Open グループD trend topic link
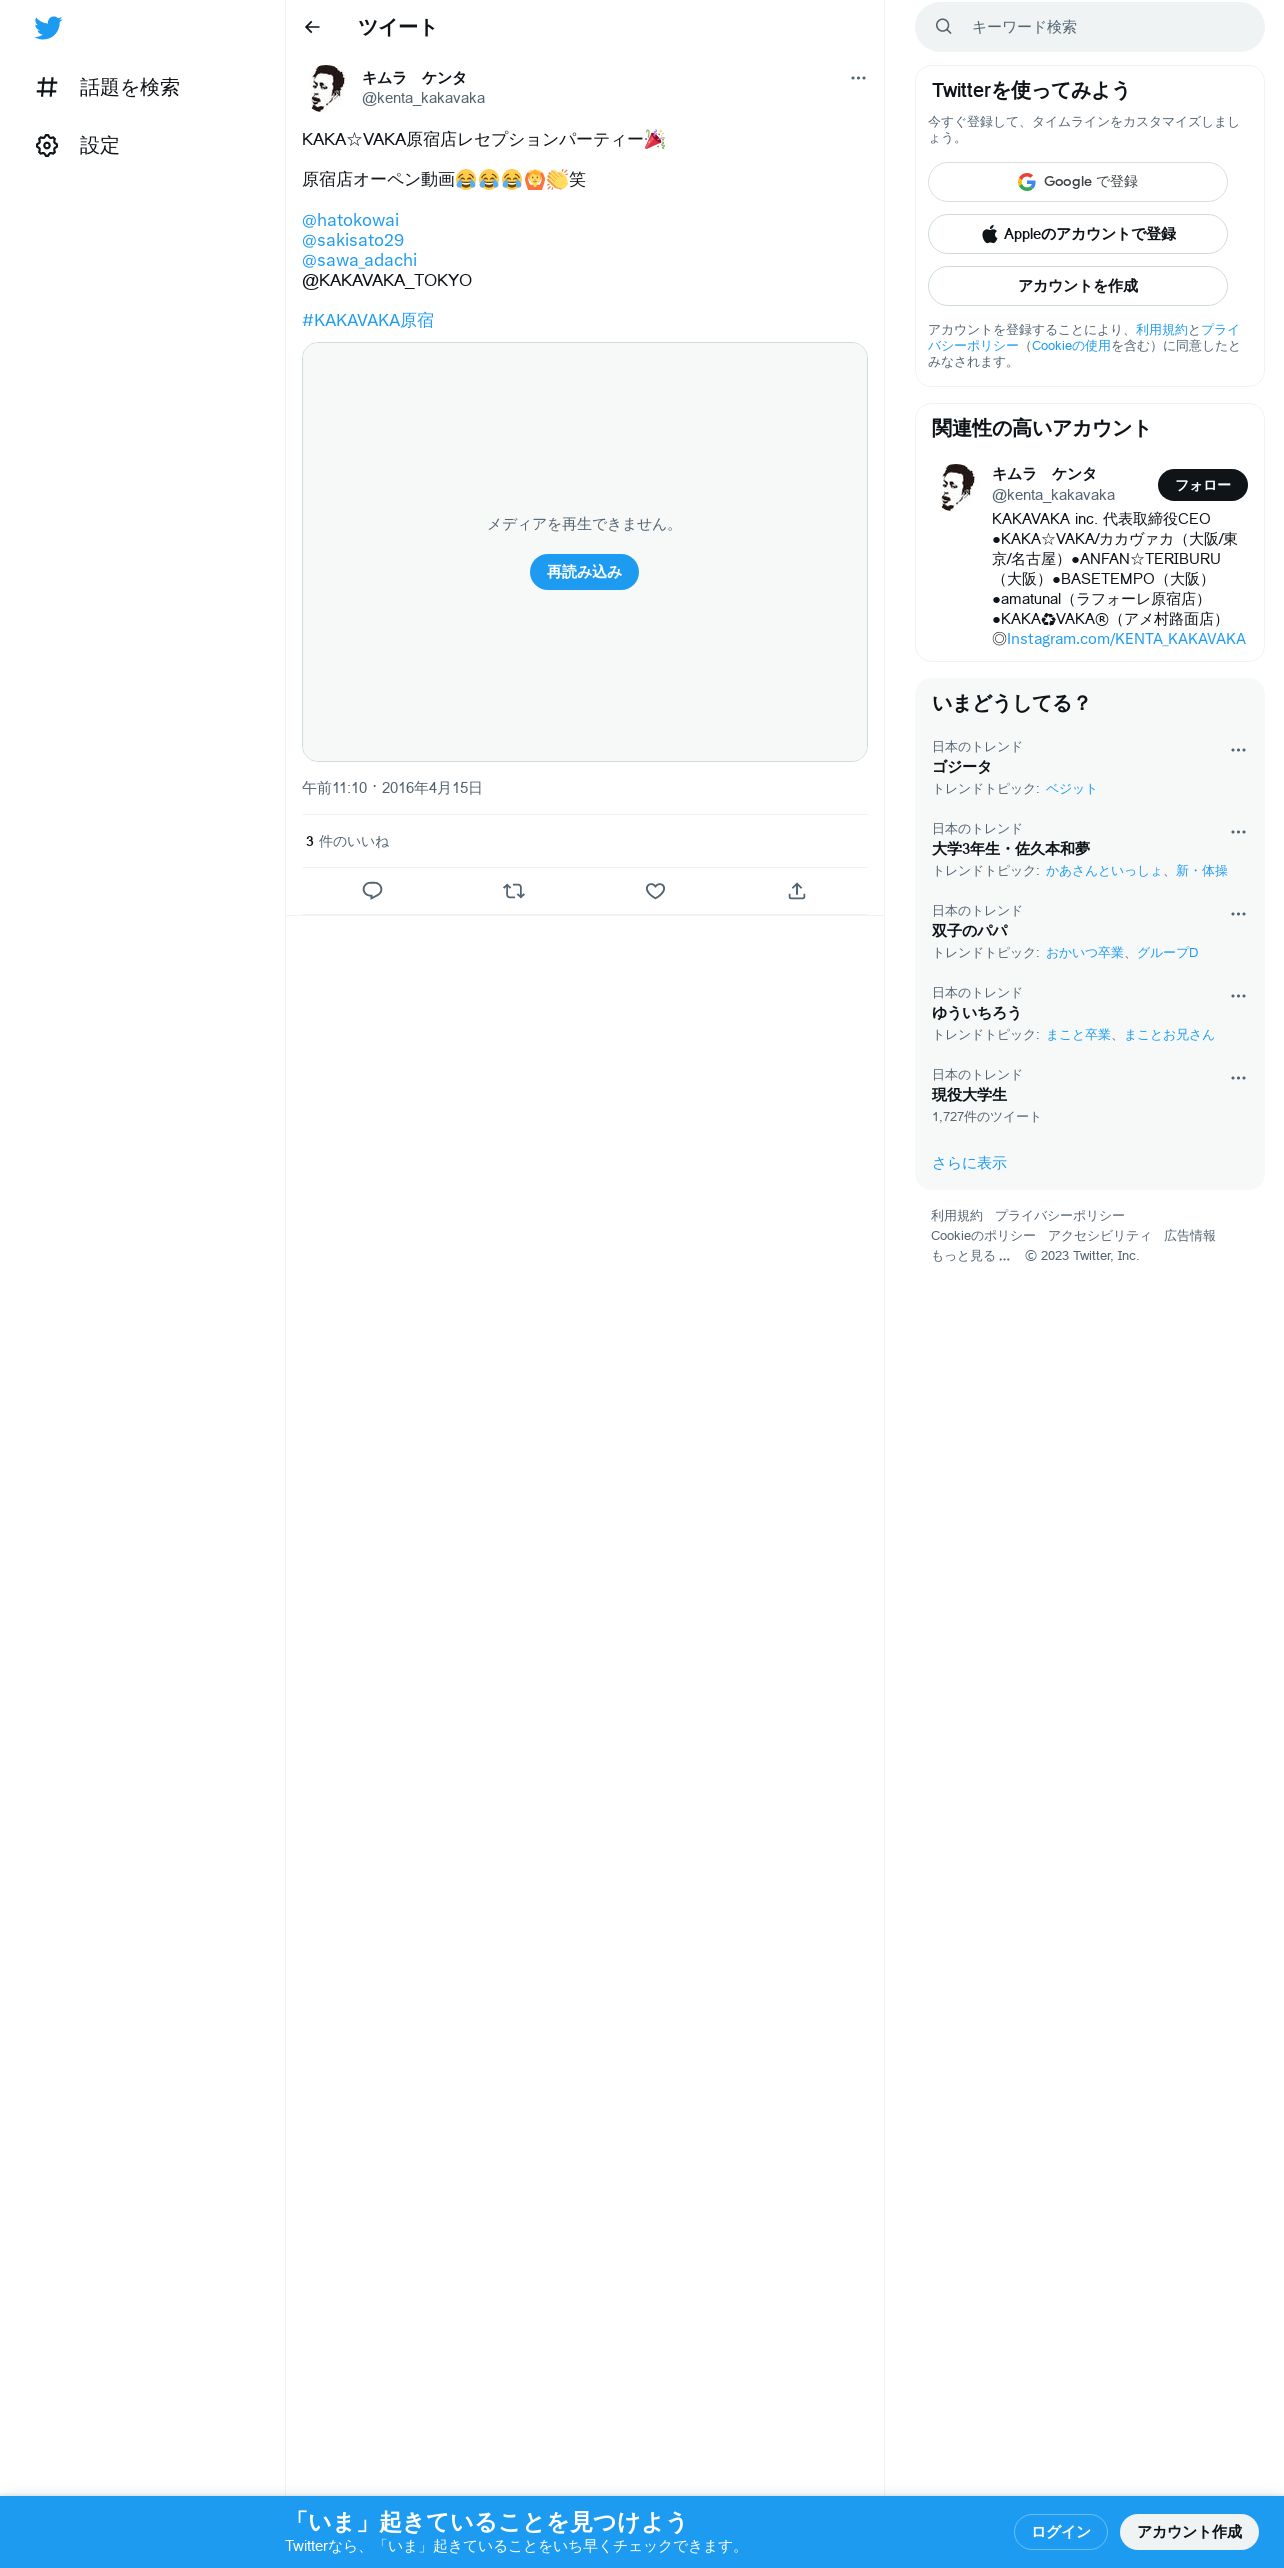The height and width of the screenshot is (2568, 1284). point(1167,953)
